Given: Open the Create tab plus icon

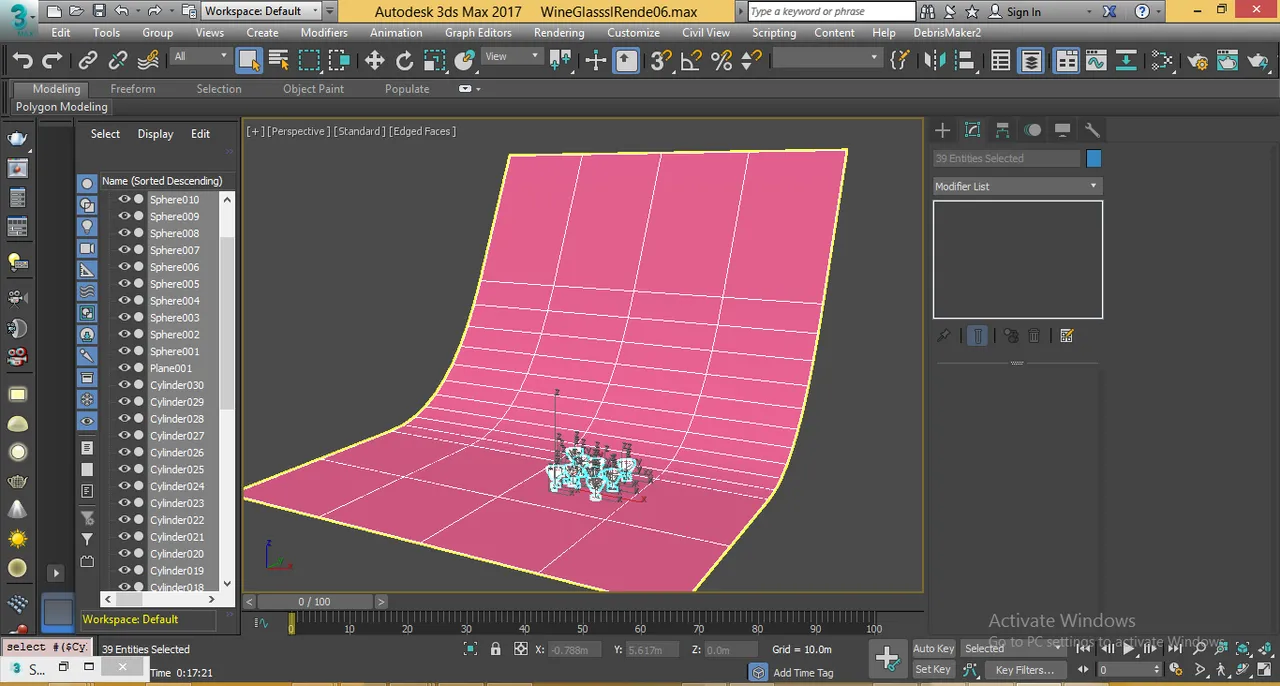Looking at the screenshot, I should pyautogui.click(x=942, y=130).
